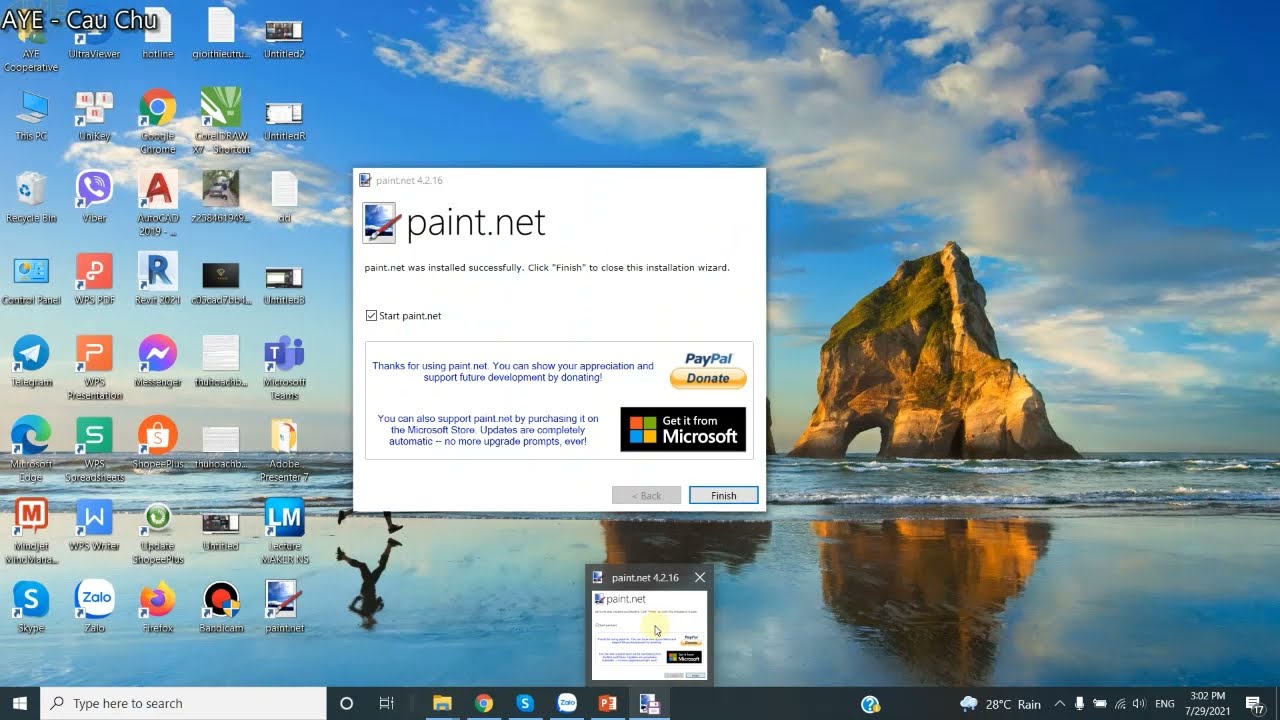Select the CorelDRAW X7 shortcut icon

coord(221,122)
